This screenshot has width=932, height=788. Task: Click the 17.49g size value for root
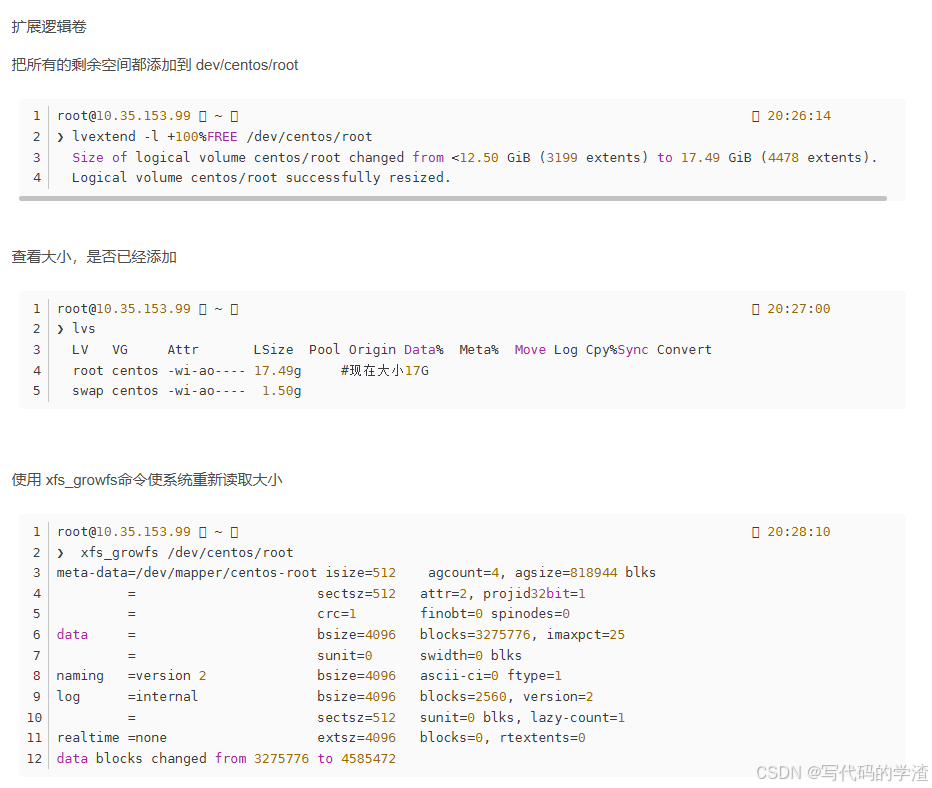coord(277,371)
